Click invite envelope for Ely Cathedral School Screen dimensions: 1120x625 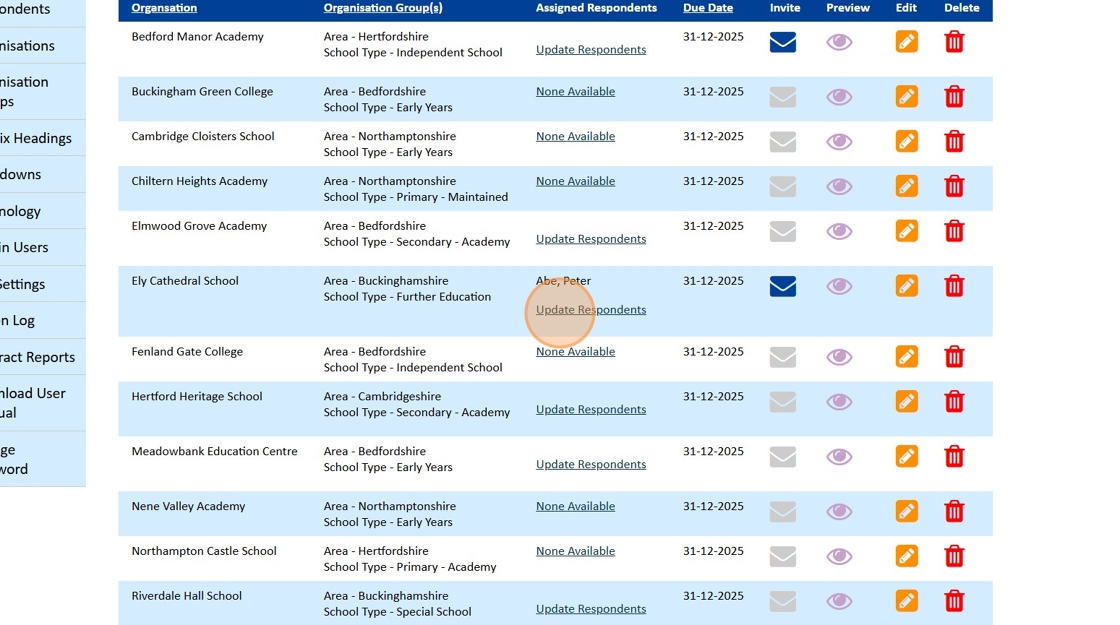[783, 286]
